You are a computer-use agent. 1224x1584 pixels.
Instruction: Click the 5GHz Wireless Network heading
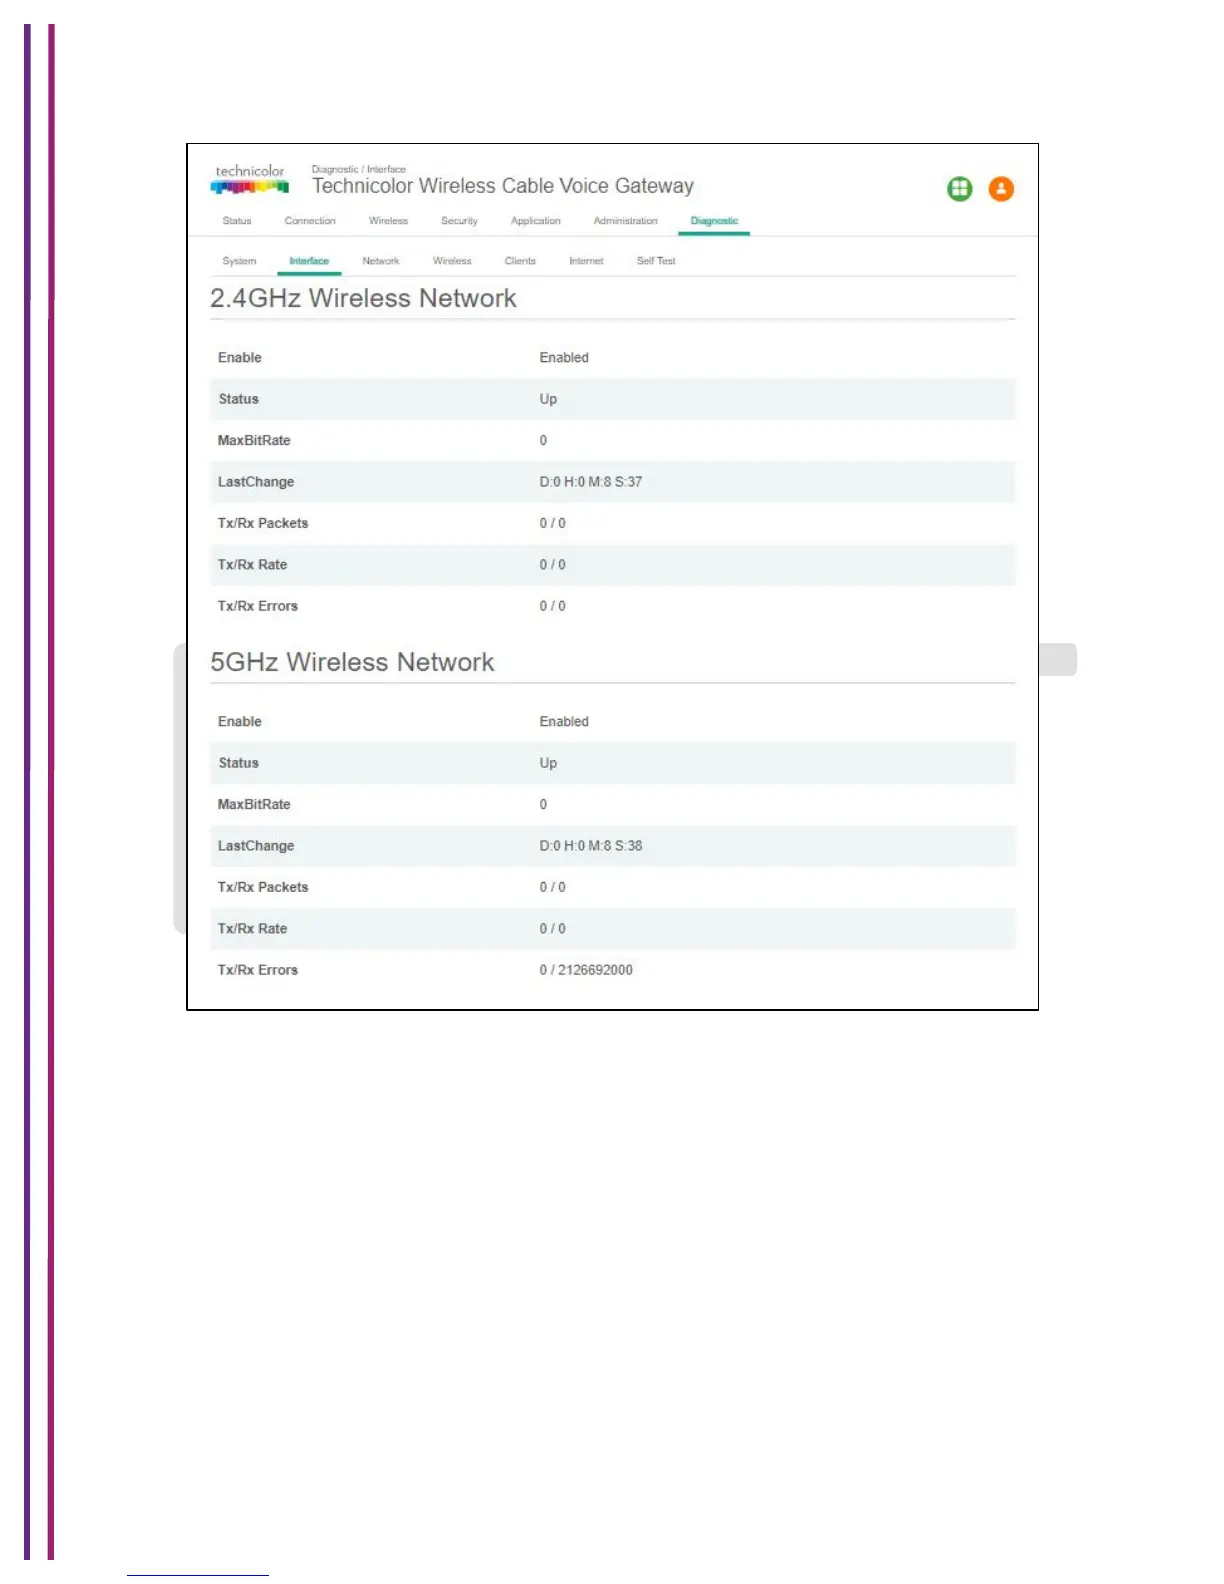(352, 662)
